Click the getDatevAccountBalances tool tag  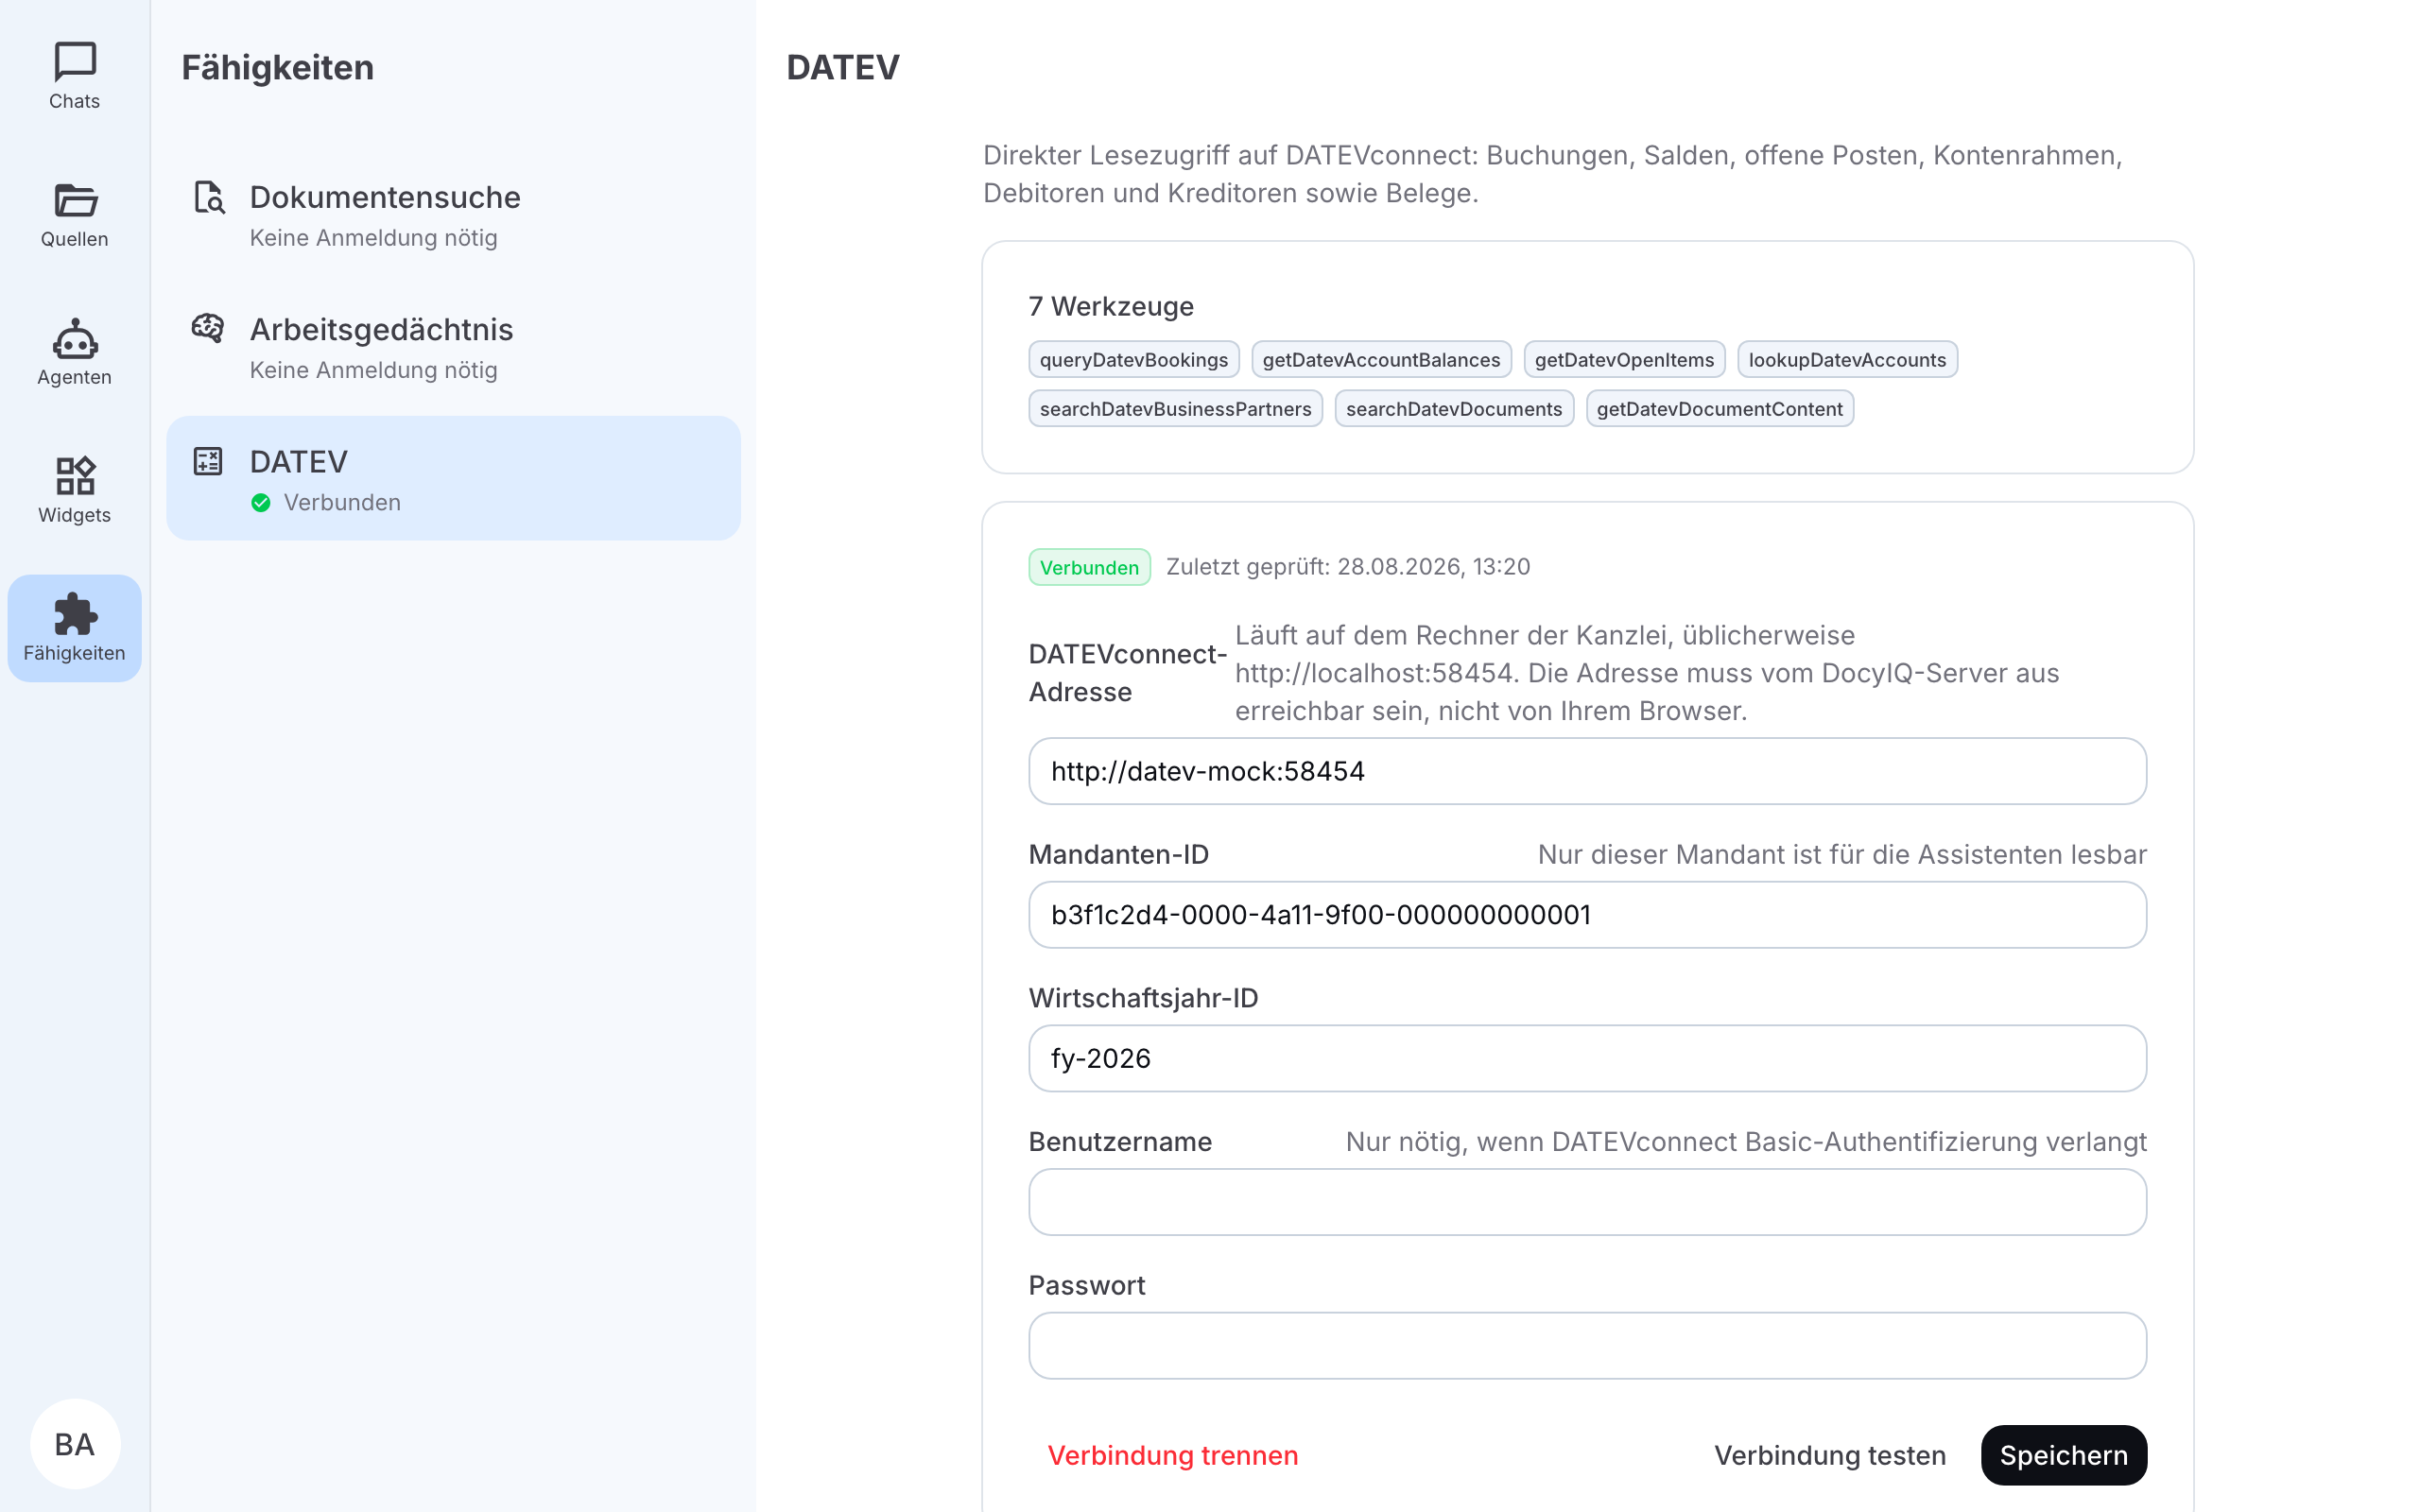(1381, 360)
